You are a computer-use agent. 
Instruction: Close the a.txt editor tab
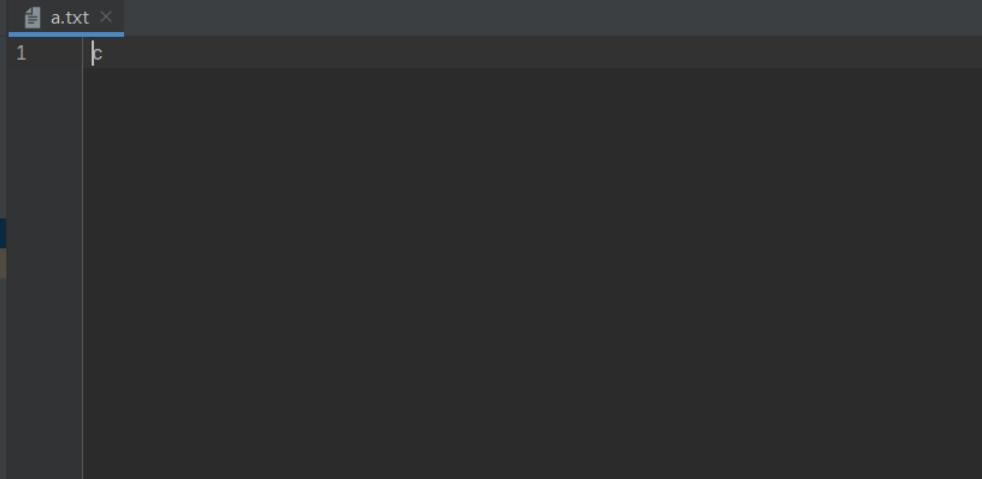[x=106, y=17]
